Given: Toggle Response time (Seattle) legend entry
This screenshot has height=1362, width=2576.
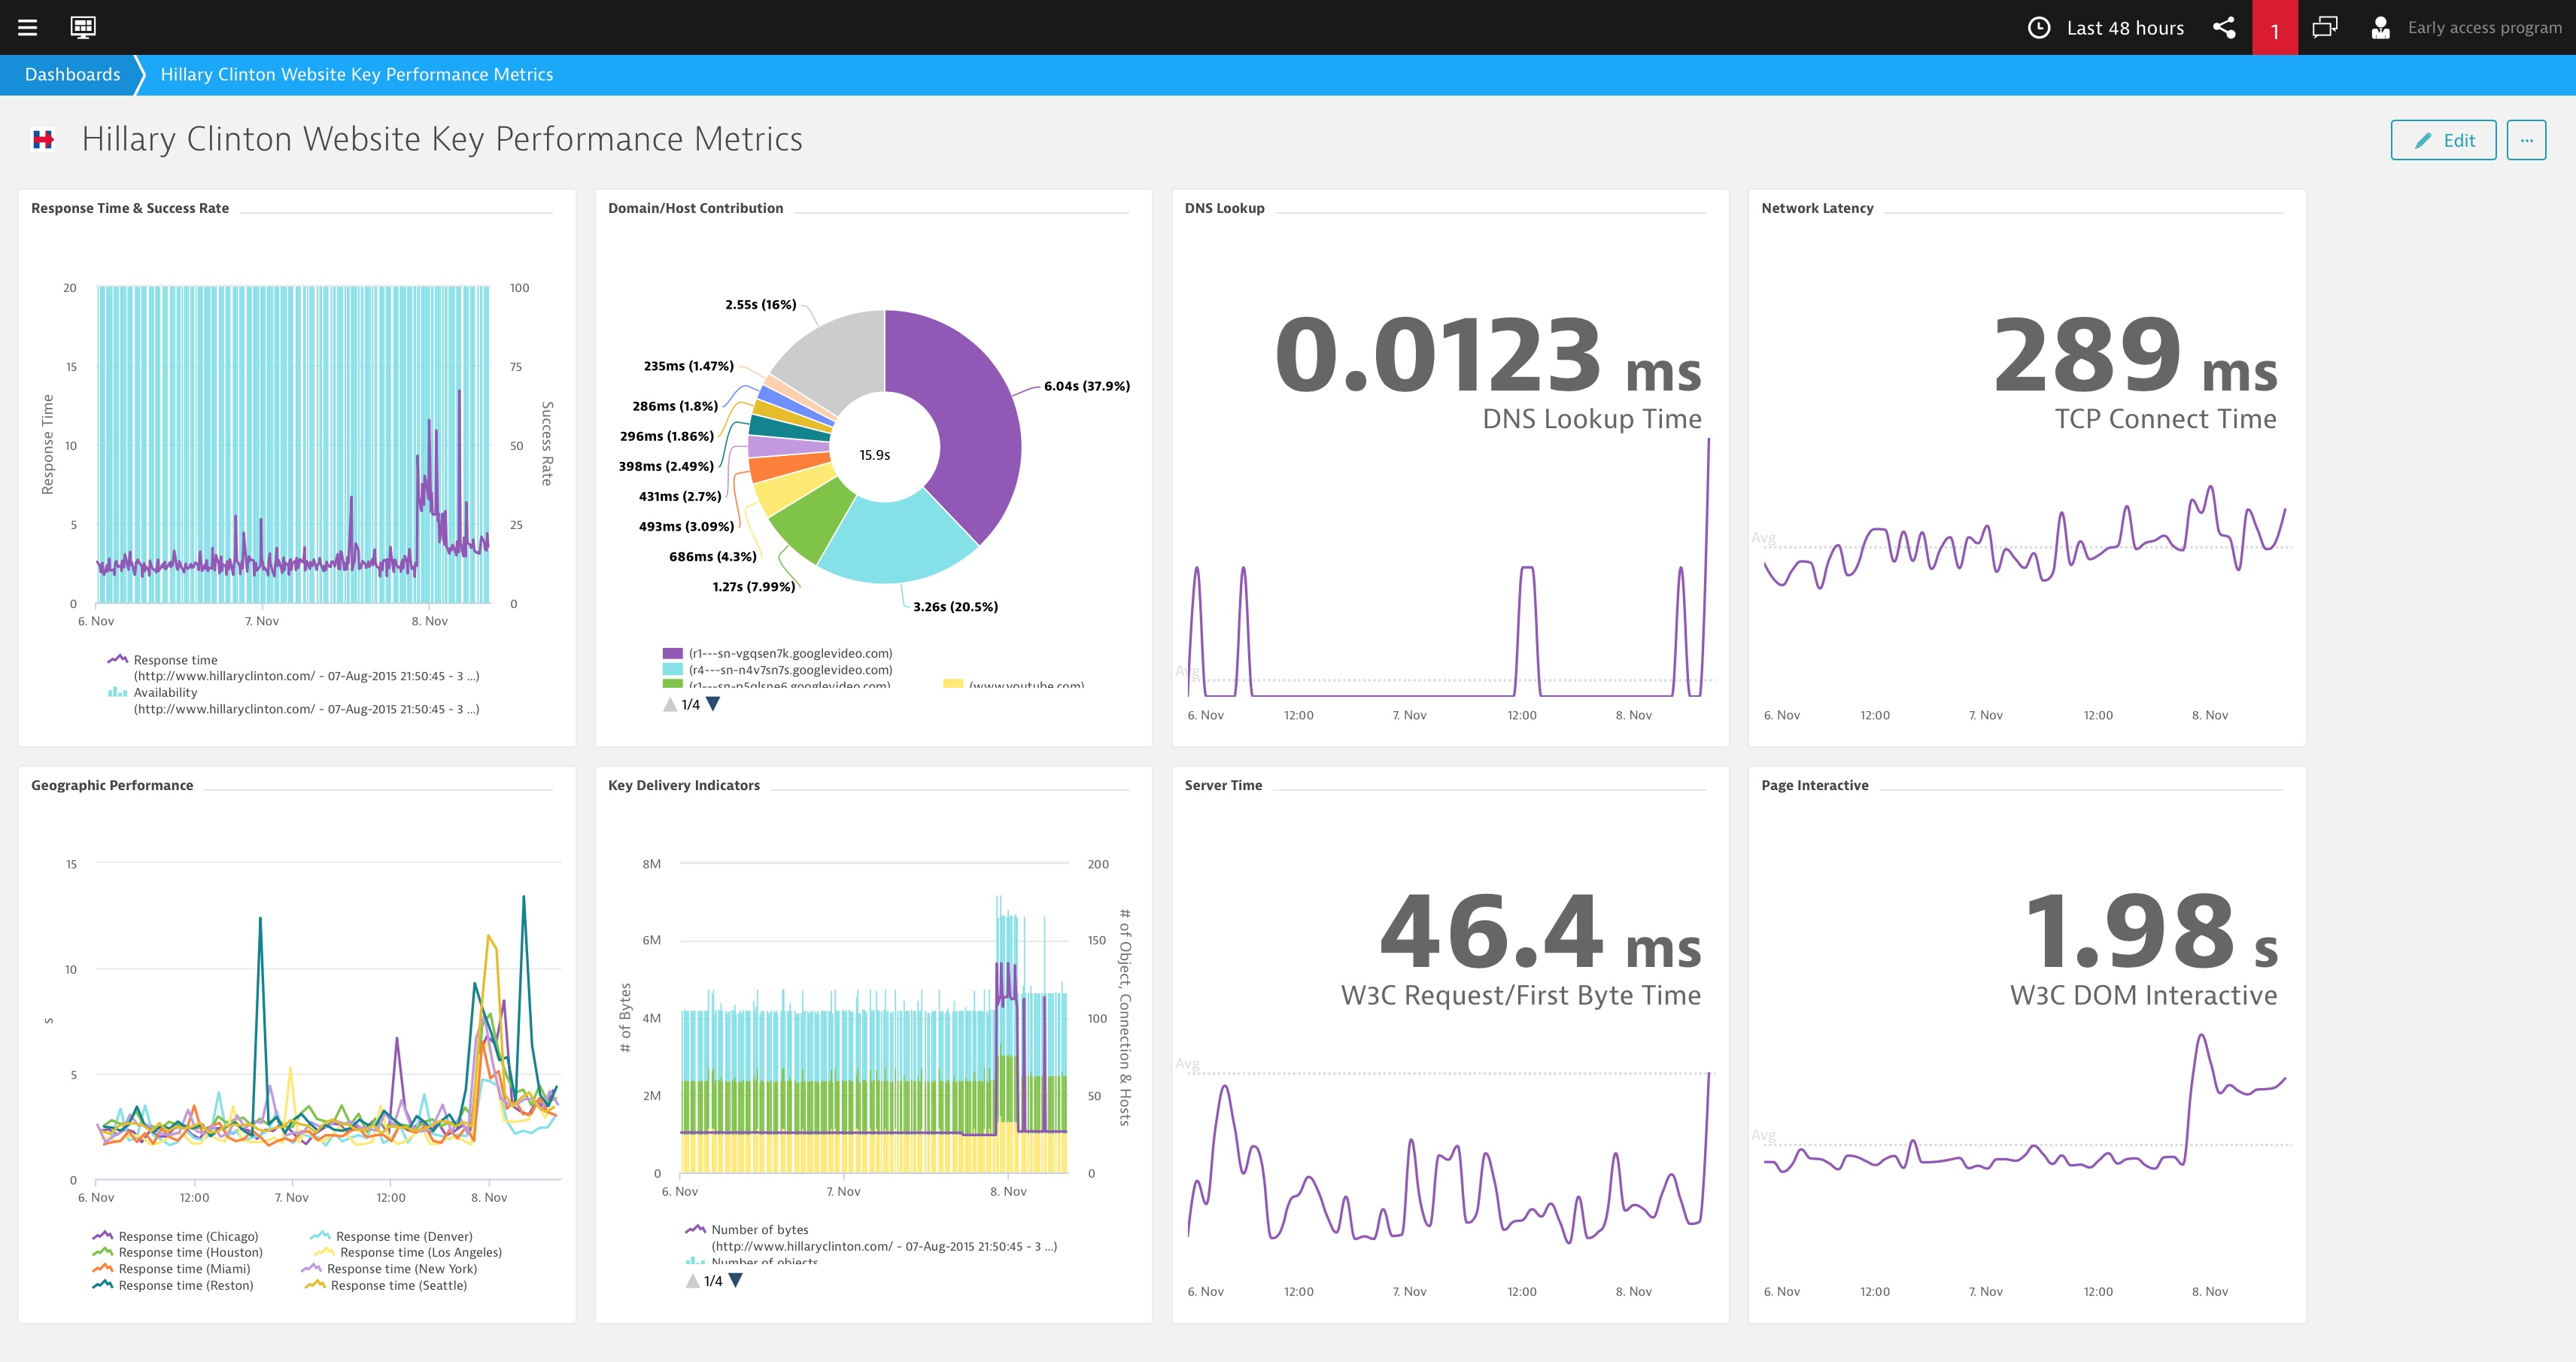Looking at the screenshot, I should pos(386,1286).
